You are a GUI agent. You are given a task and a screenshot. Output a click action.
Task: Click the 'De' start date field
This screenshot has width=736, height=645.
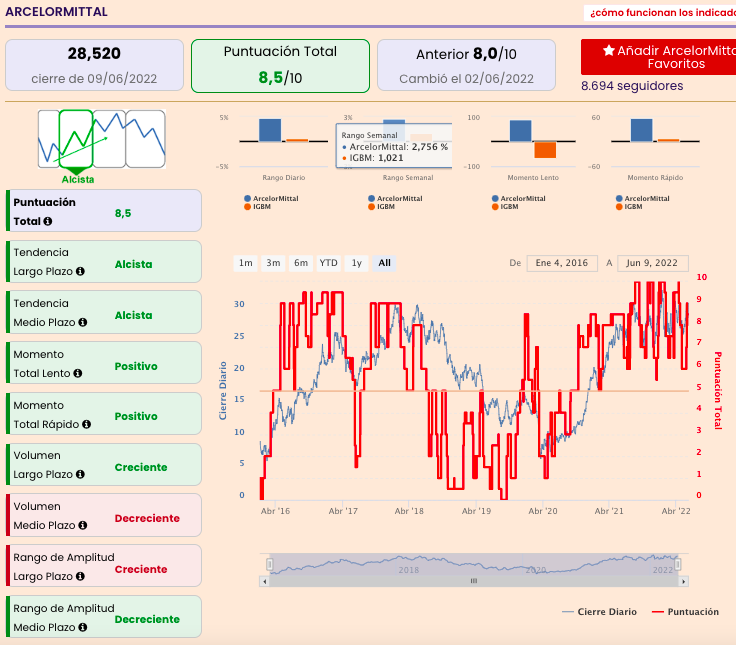(x=562, y=263)
